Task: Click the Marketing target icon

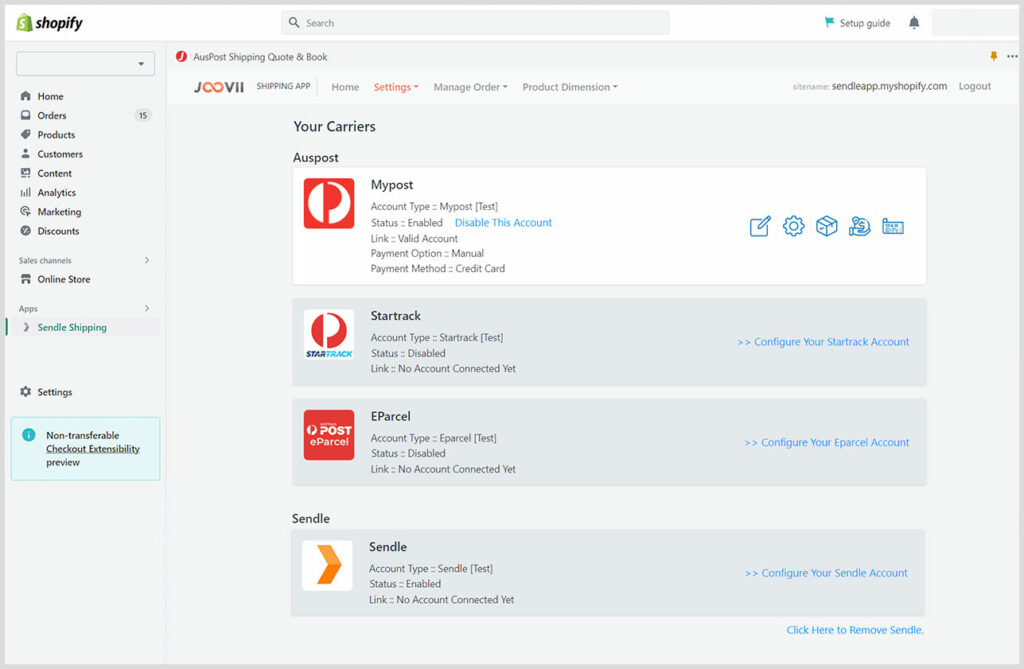Action: pyautogui.click(x=25, y=212)
